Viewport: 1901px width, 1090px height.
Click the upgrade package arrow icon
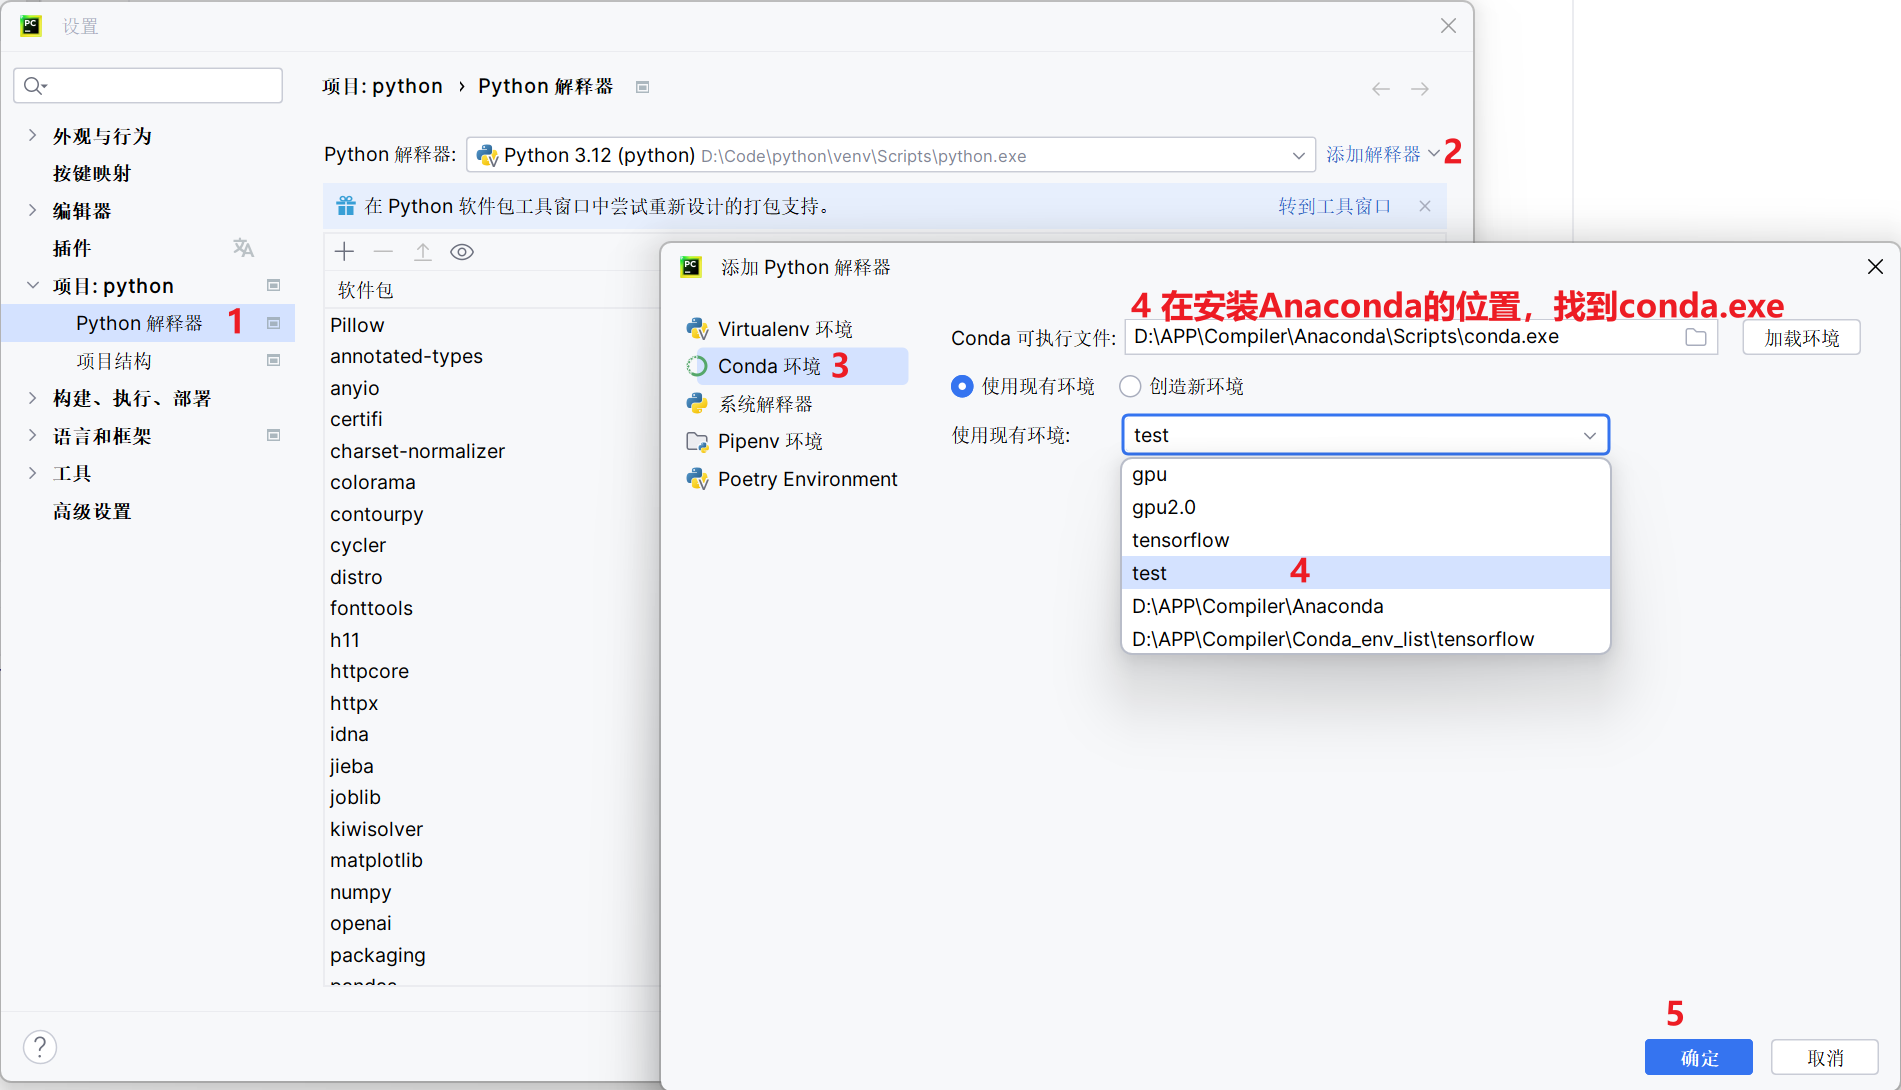(x=423, y=252)
